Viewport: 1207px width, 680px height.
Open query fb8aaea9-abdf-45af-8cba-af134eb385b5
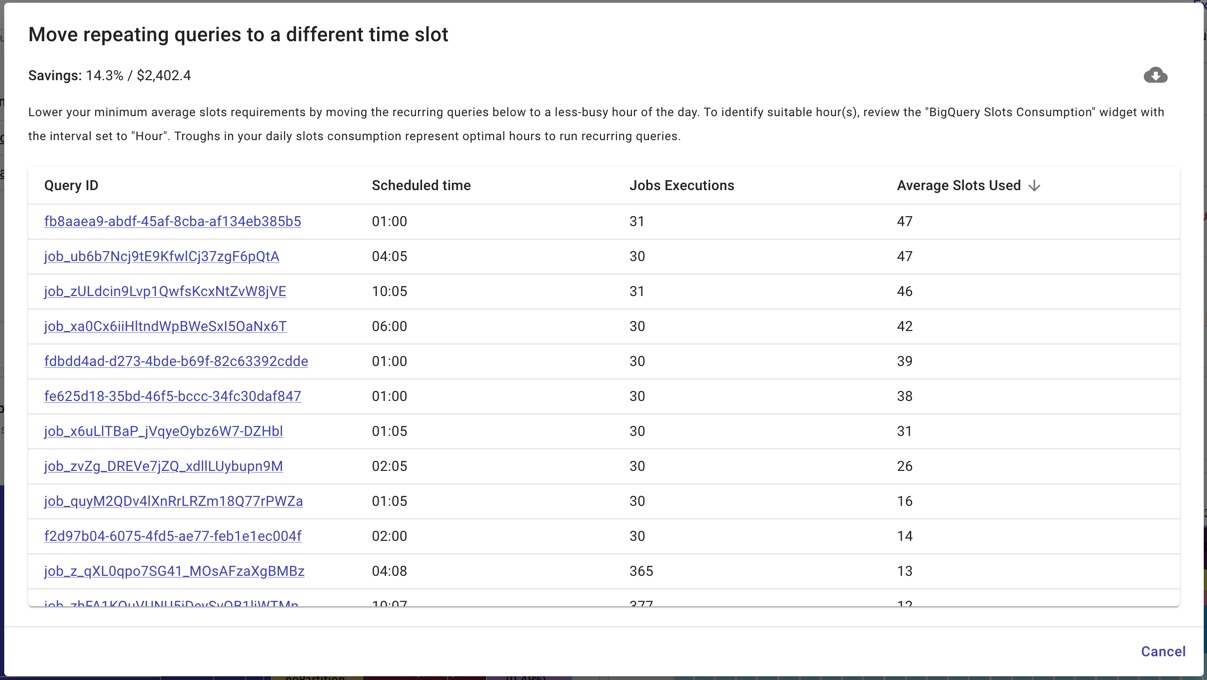[x=172, y=221]
